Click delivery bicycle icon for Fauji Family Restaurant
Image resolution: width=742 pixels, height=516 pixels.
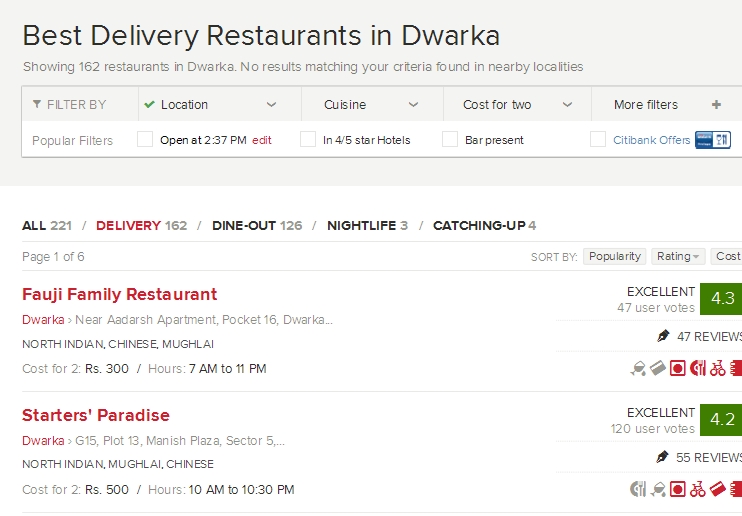[717, 368]
